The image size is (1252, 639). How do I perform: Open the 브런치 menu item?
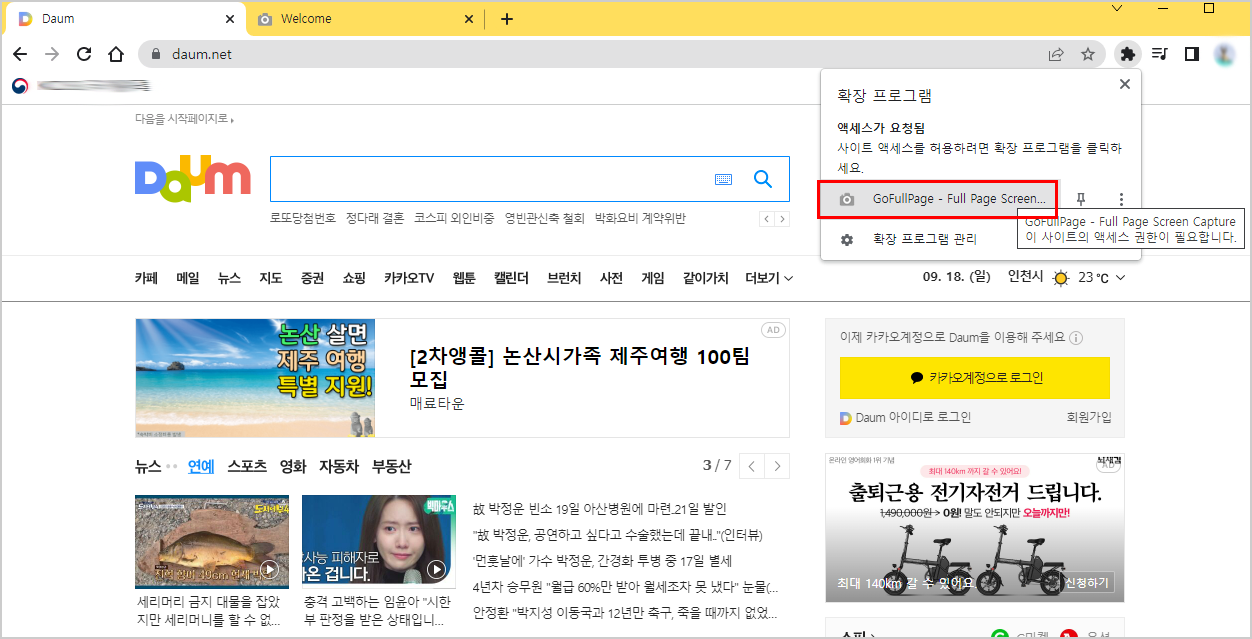(564, 278)
